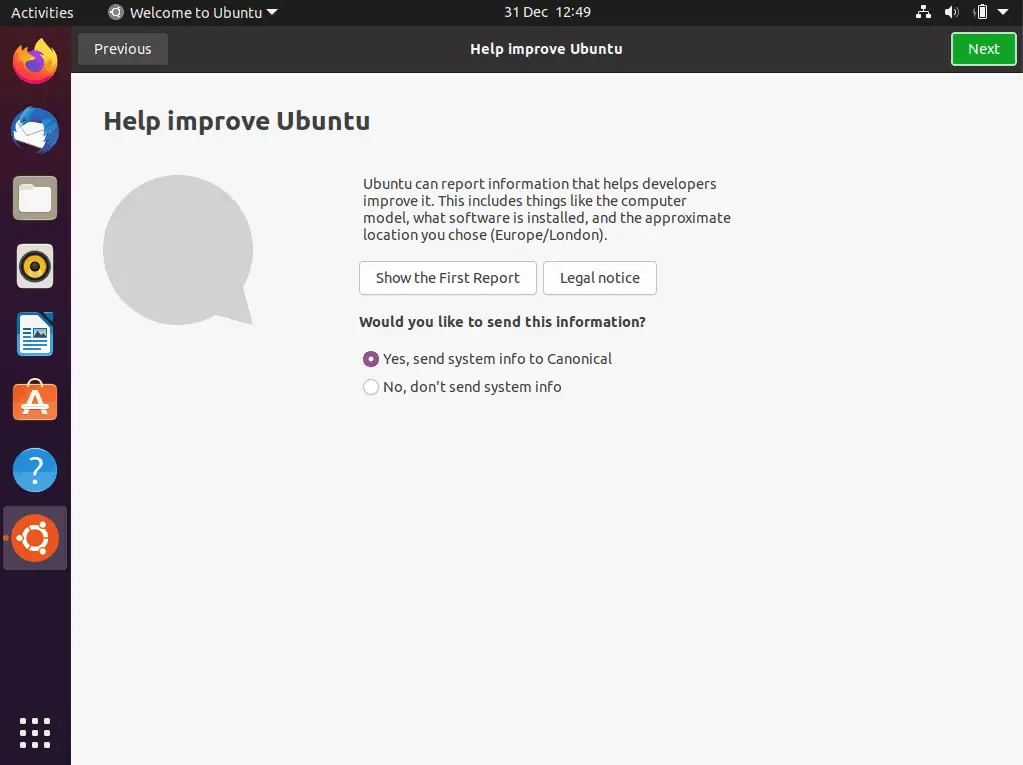The height and width of the screenshot is (765, 1023).
Task: Click the Welcome to Ubuntu dock icon
Action: 35,538
